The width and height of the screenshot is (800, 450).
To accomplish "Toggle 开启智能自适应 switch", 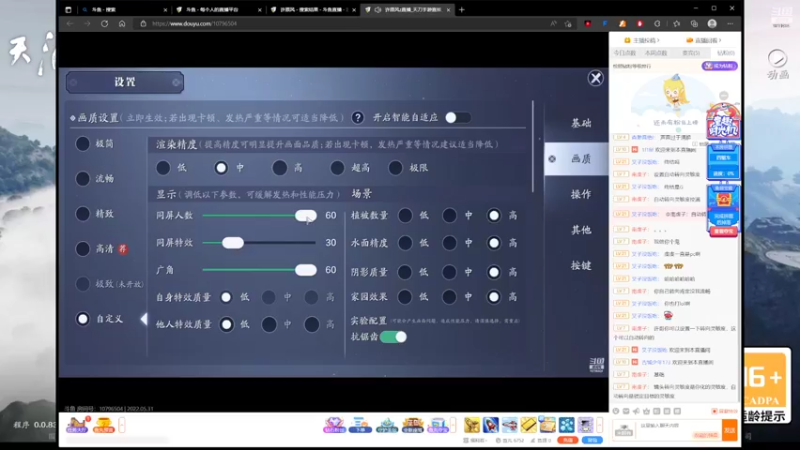I will point(458,117).
